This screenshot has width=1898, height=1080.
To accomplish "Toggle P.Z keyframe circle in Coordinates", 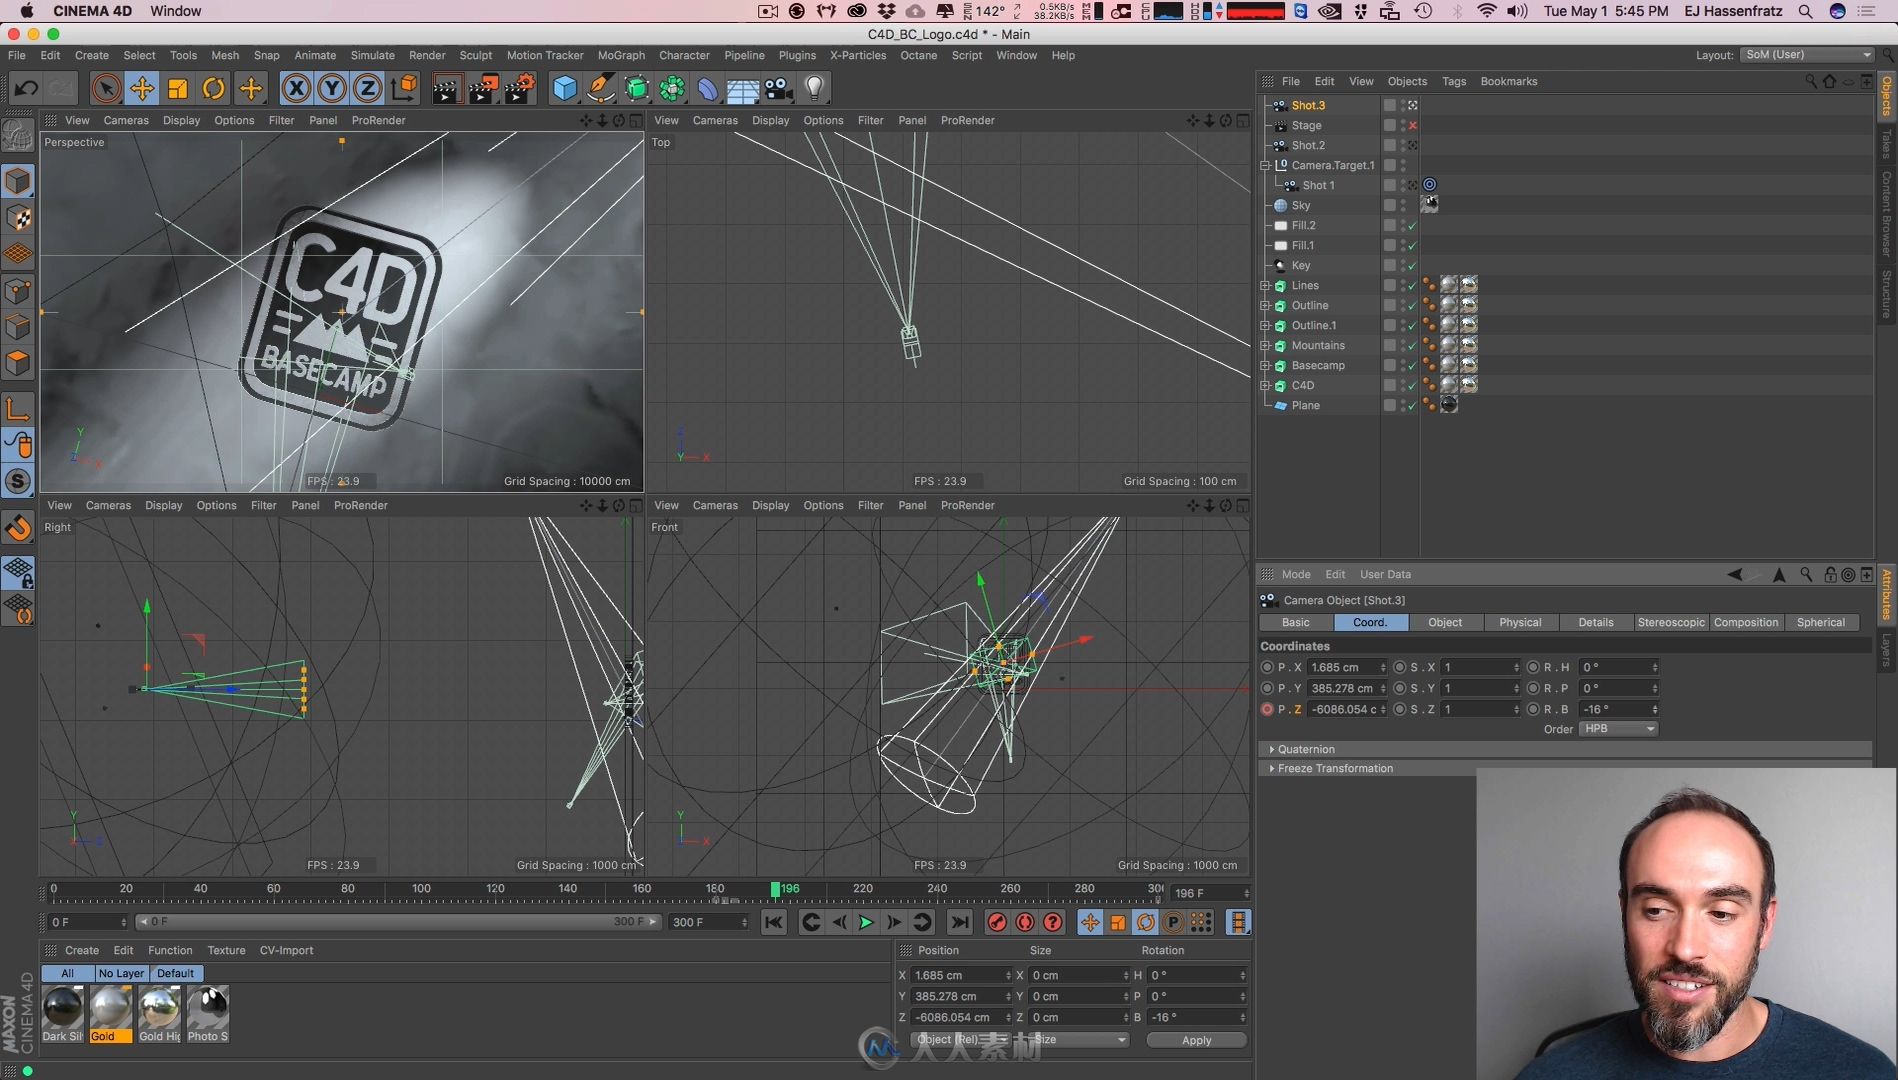I will click(x=1267, y=709).
